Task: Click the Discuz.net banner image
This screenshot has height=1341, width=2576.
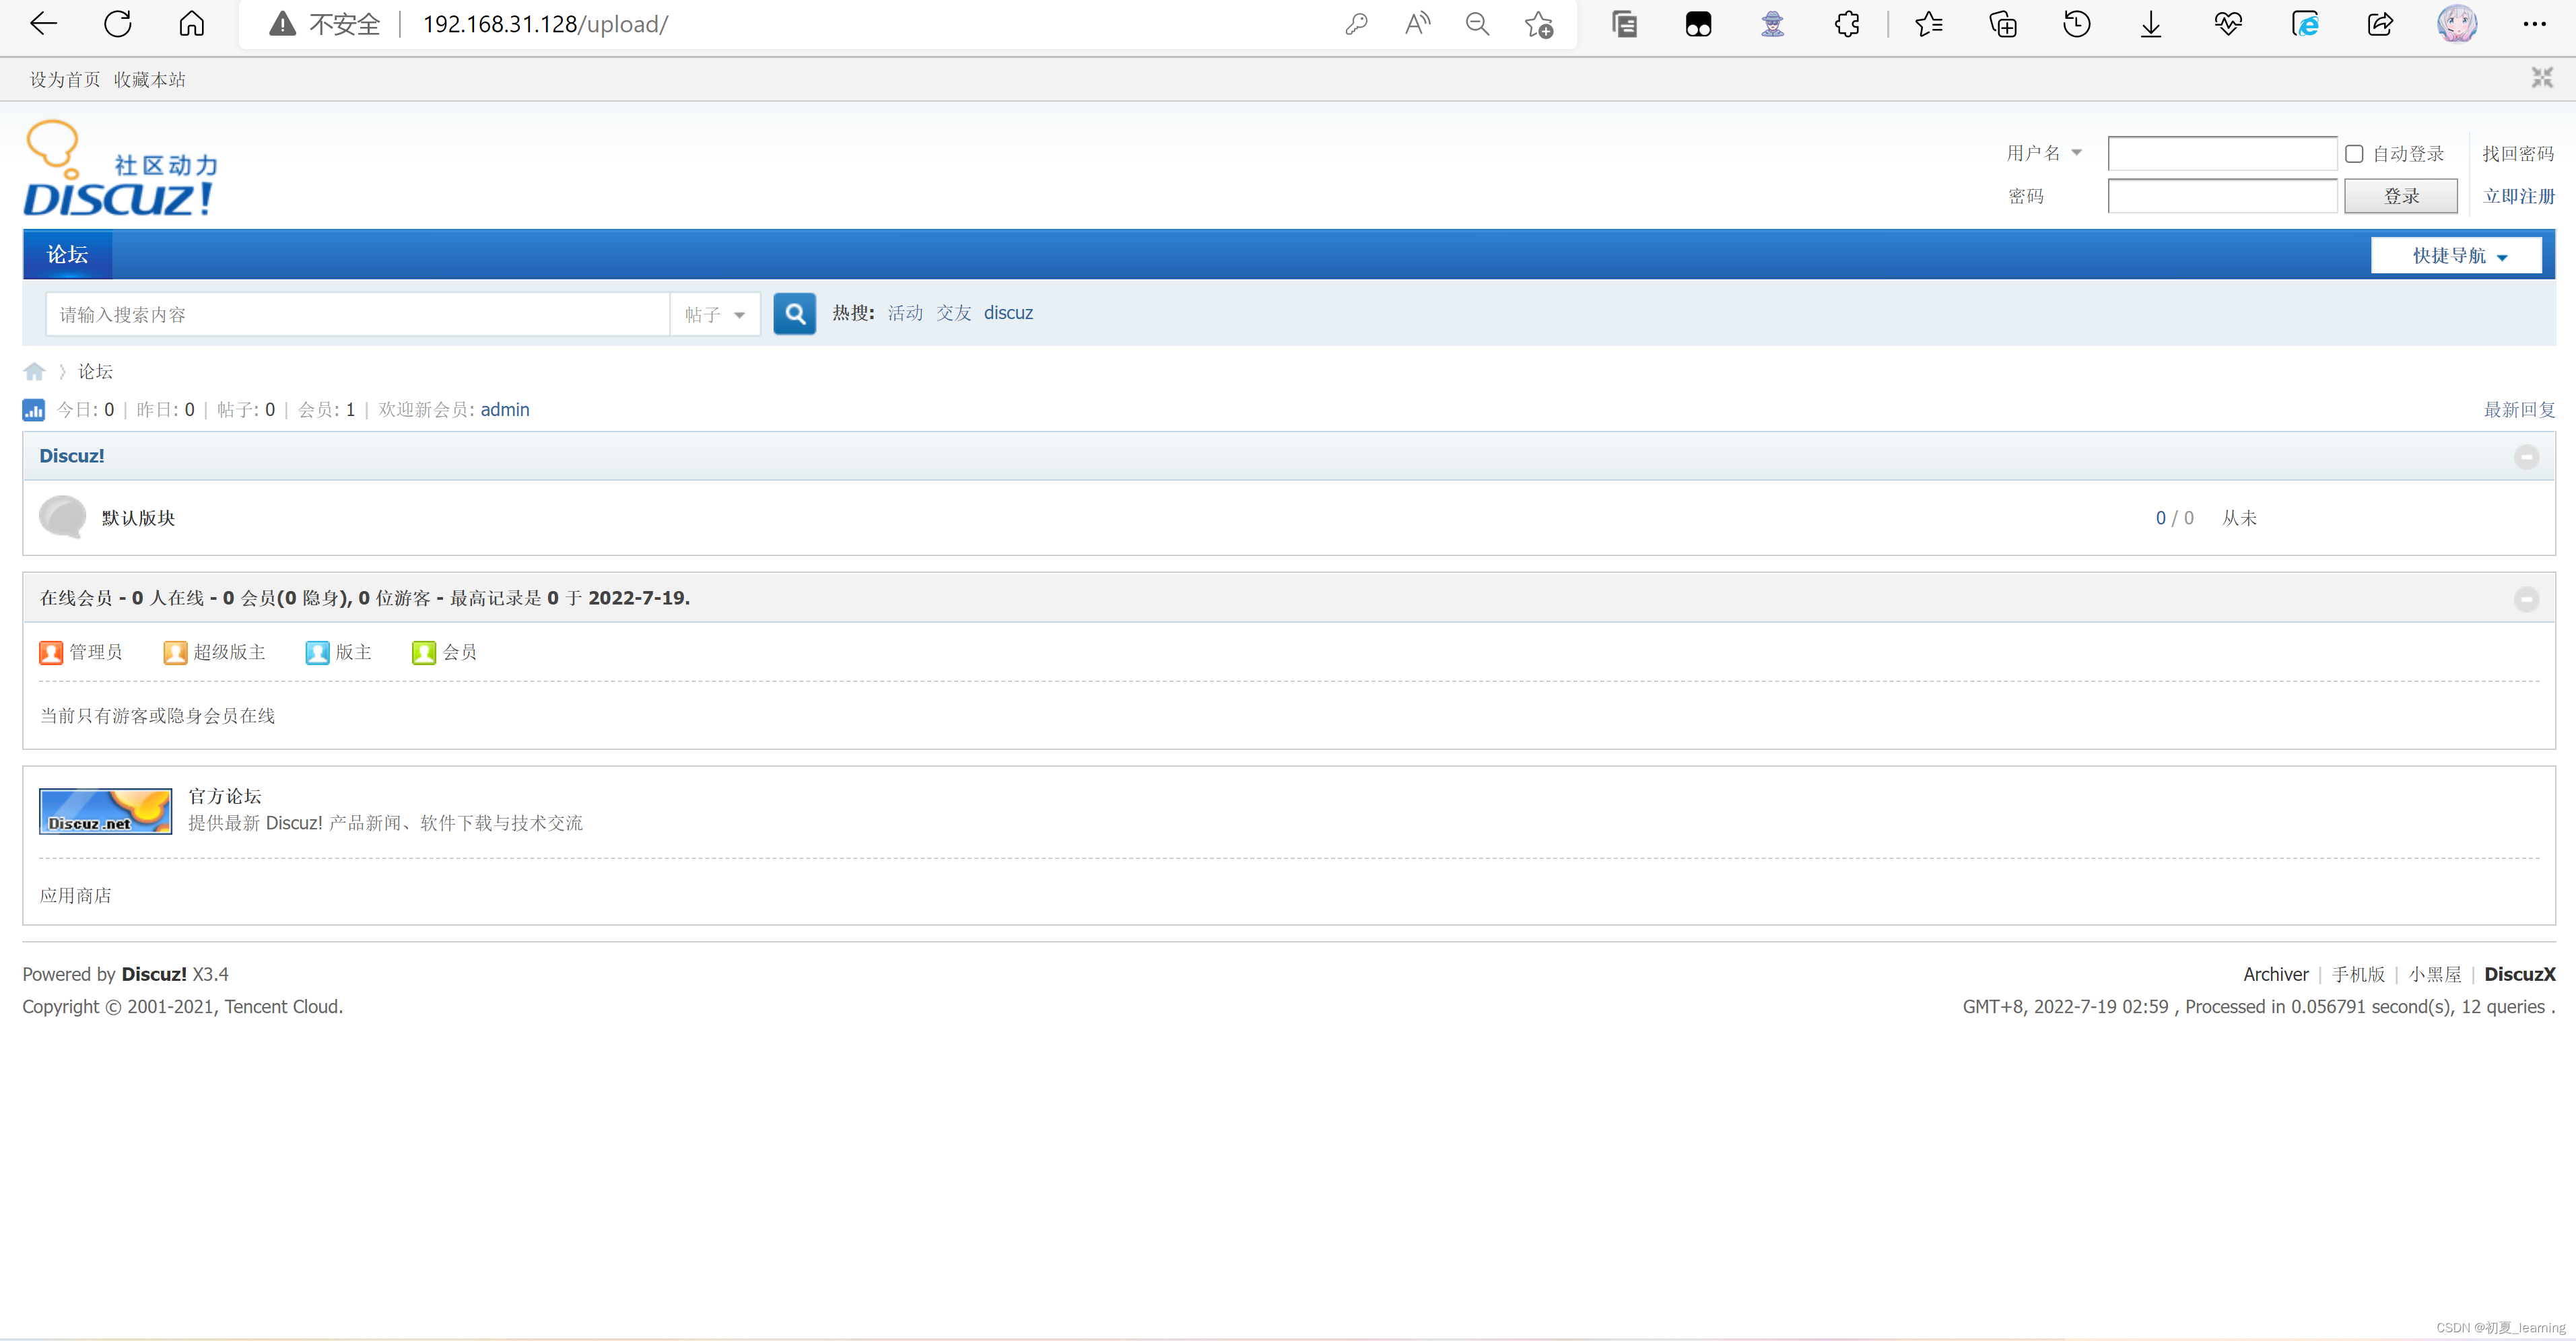Action: pyautogui.click(x=105, y=811)
